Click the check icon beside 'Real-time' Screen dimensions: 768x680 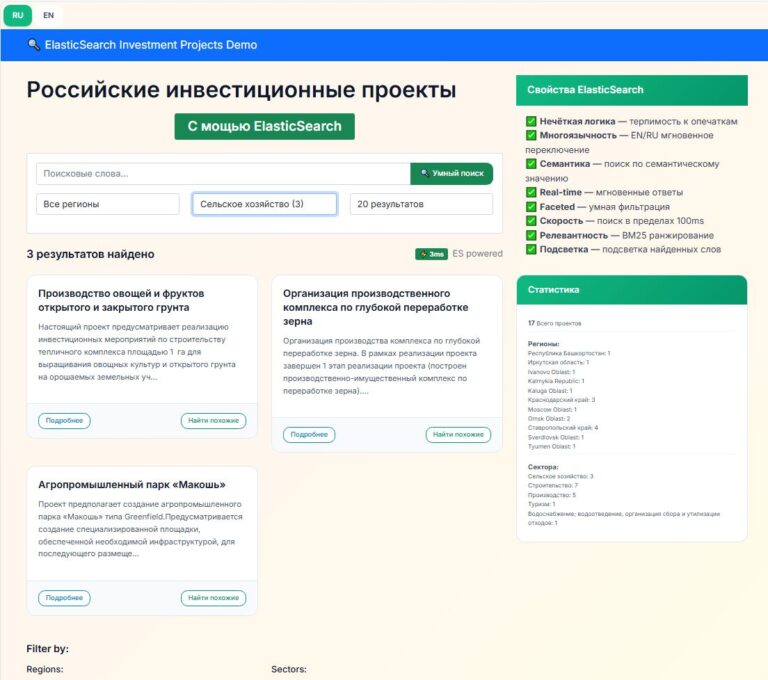(531, 192)
